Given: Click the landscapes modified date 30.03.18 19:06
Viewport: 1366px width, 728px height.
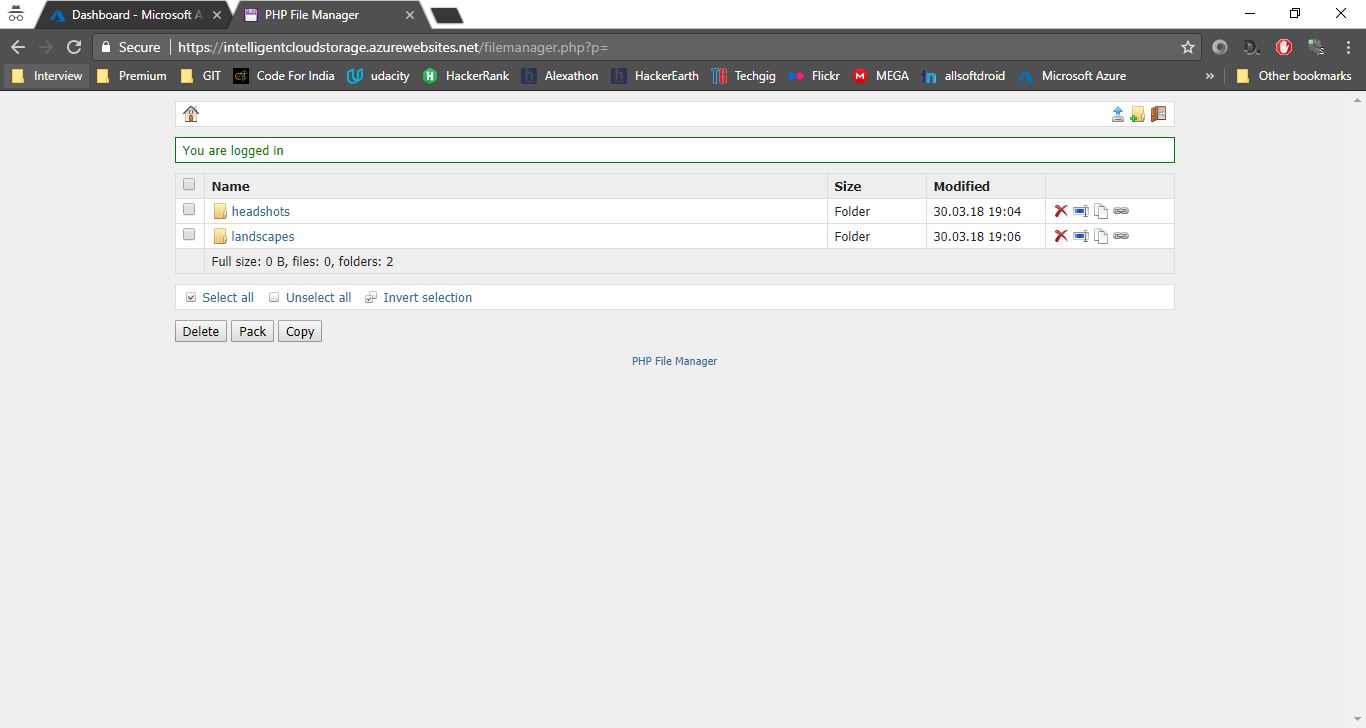Looking at the screenshot, I should 977,236.
